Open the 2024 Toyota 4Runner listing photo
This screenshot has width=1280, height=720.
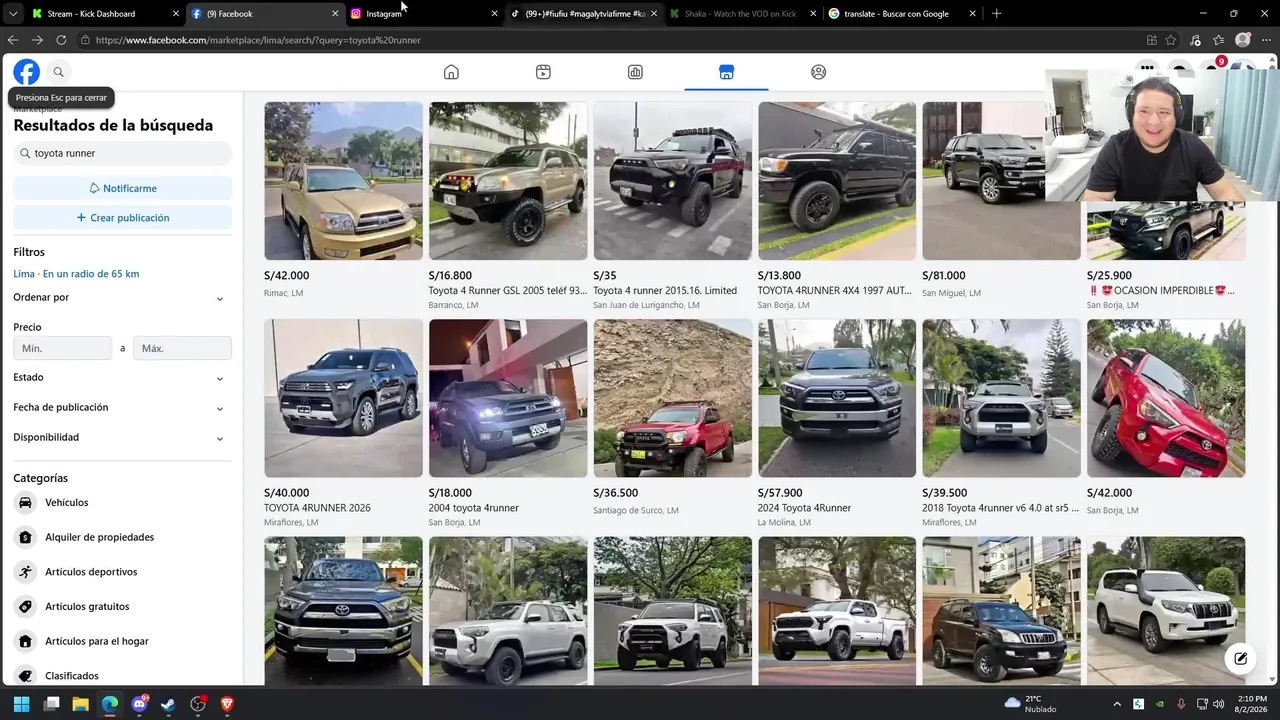pyautogui.click(x=837, y=398)
